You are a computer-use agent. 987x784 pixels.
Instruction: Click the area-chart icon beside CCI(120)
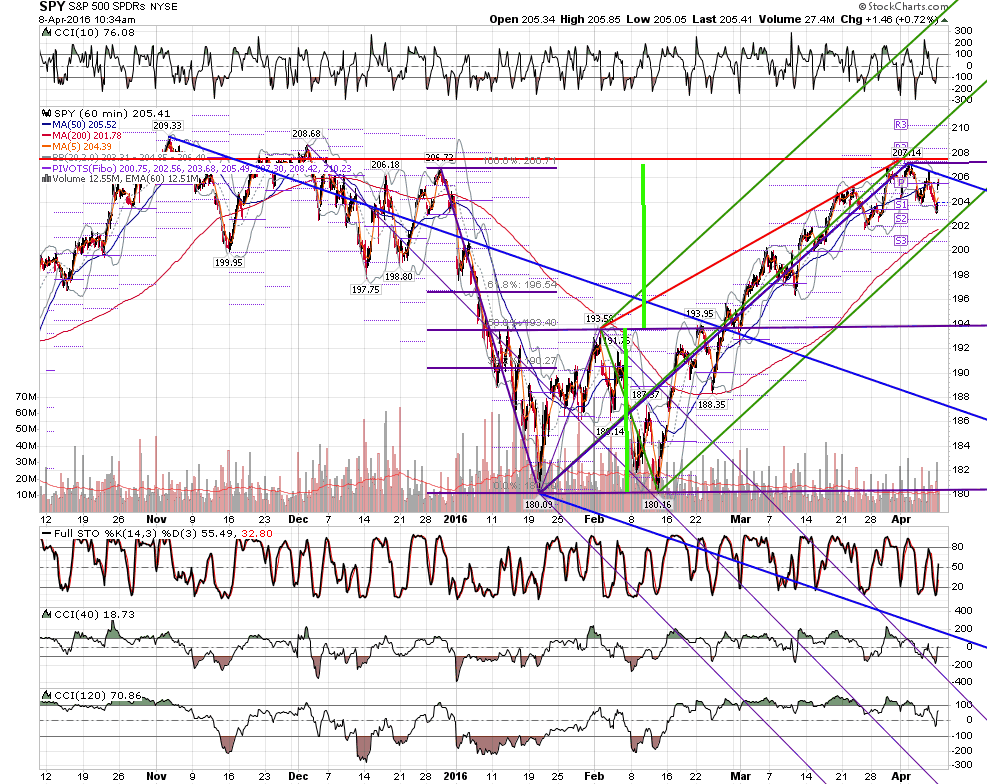pyautogui.click(x=46, y=695)
